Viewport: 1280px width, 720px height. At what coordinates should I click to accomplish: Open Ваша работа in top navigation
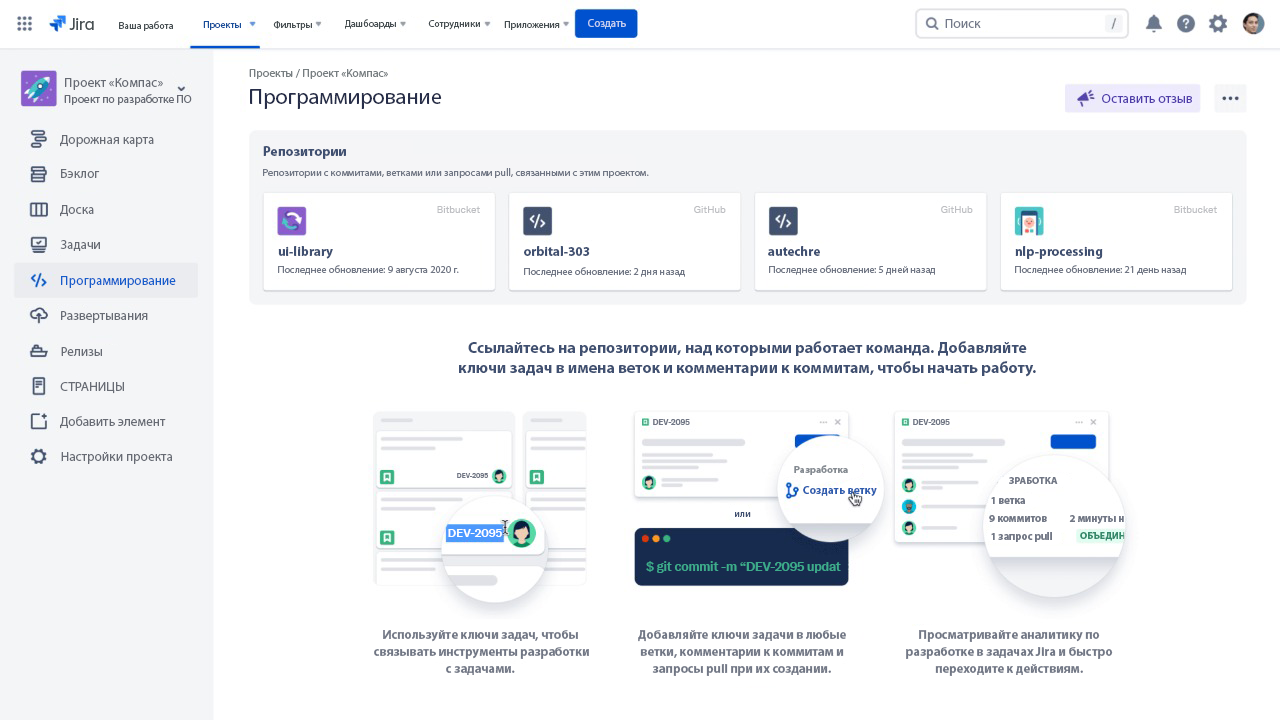(145, 25)
